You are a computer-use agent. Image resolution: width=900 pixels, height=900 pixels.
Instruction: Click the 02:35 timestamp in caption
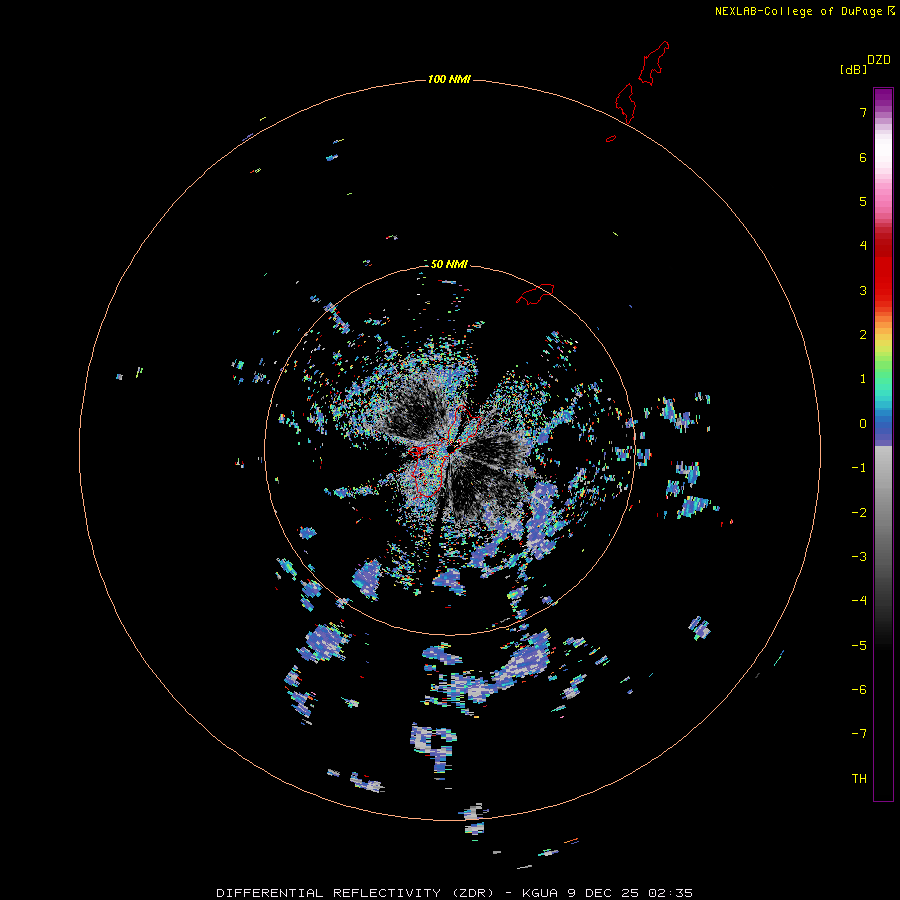coord(670,893)
